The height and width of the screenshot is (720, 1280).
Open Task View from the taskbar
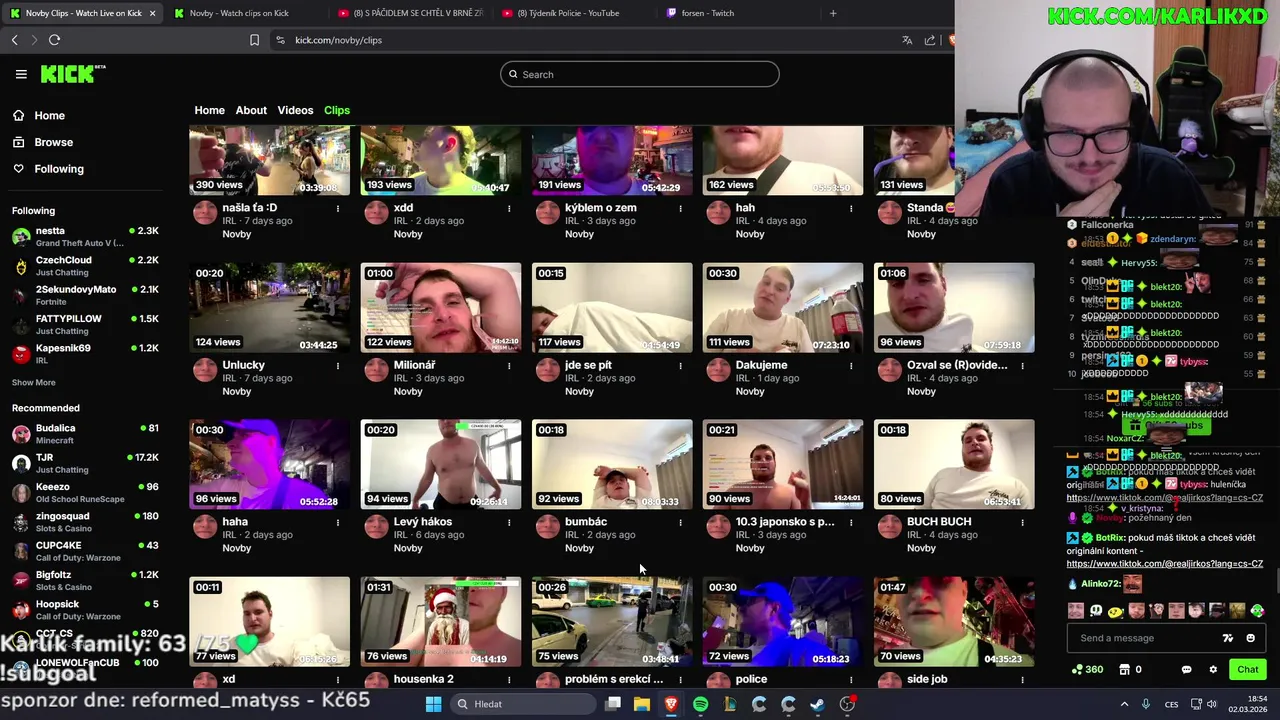(613, 704)
